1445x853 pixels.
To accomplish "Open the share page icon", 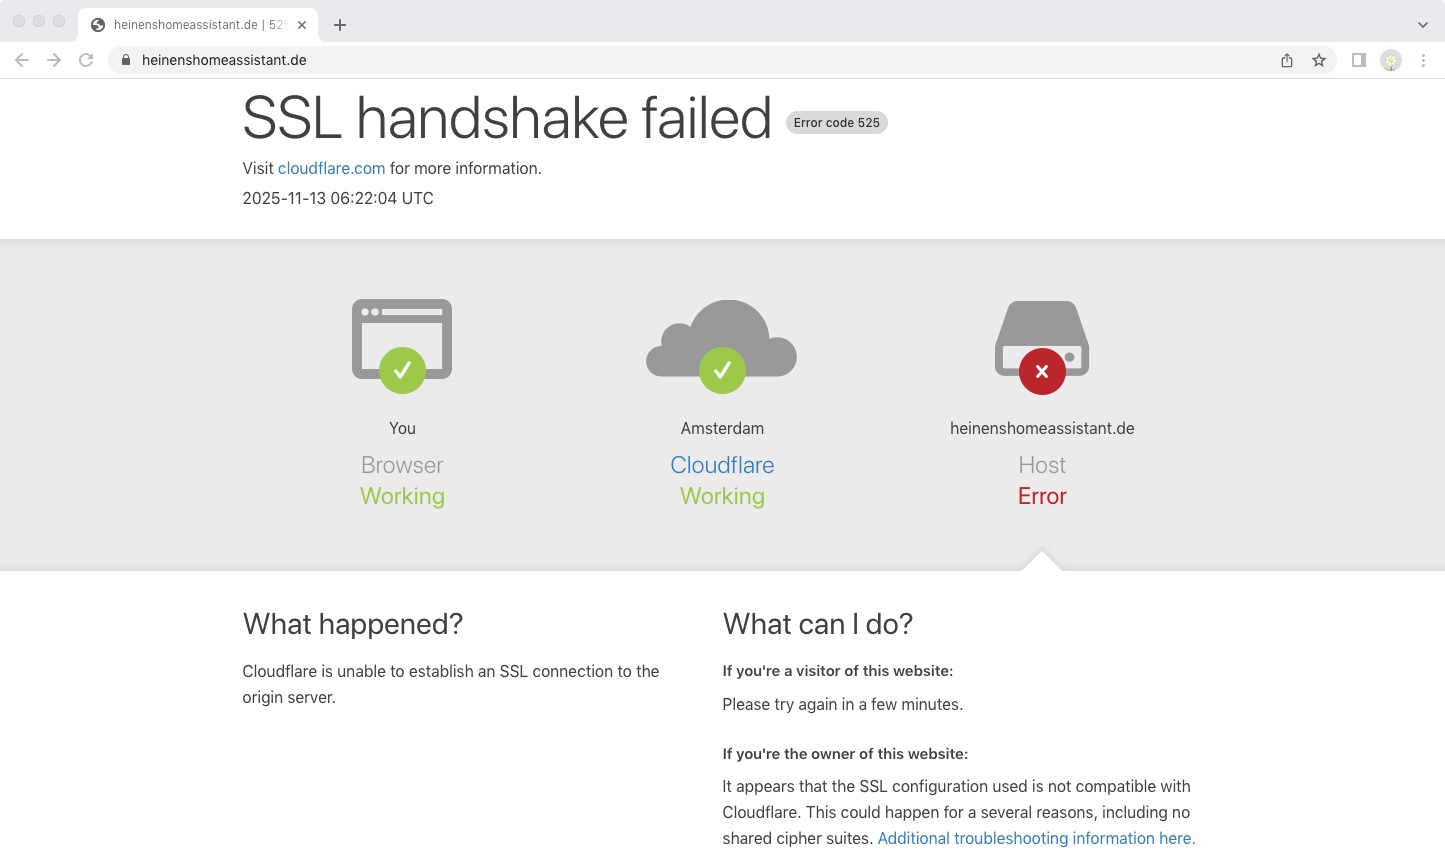I will 1287,60.
